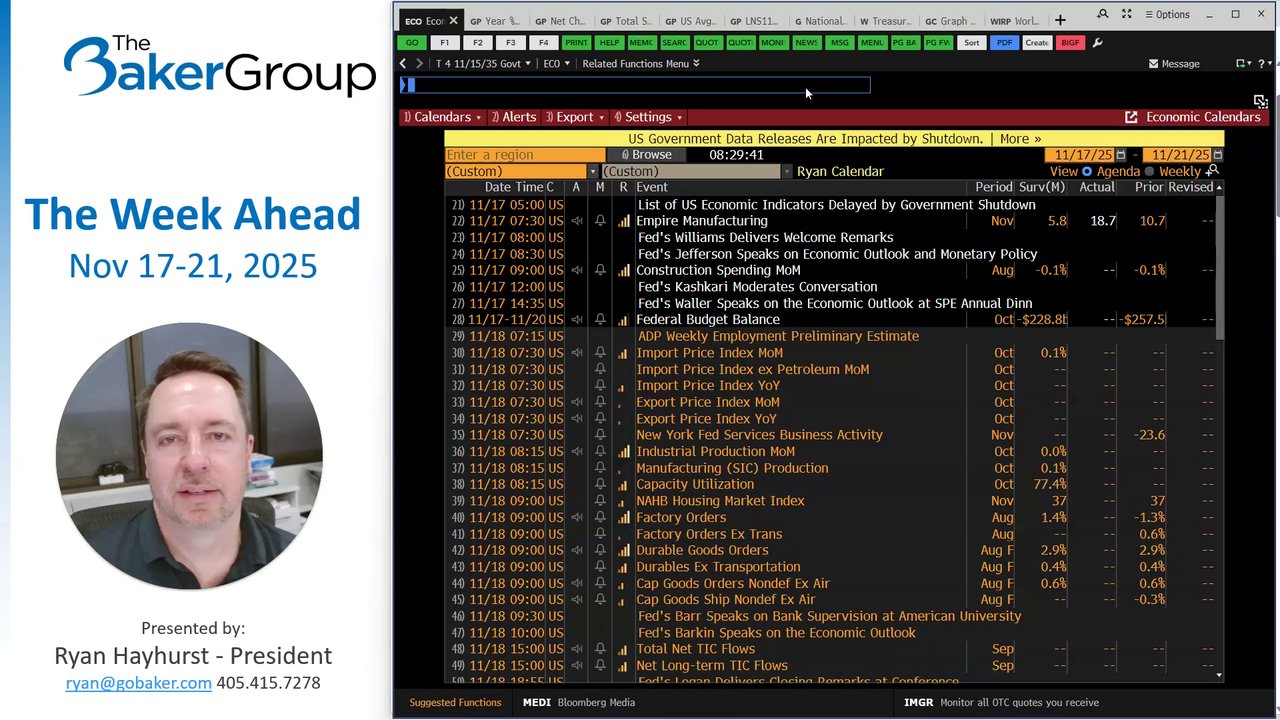The image size is (1280, 720).
Task: Open the chart icon for Construction Spending MoM
Action: click(x=624, y=270)
